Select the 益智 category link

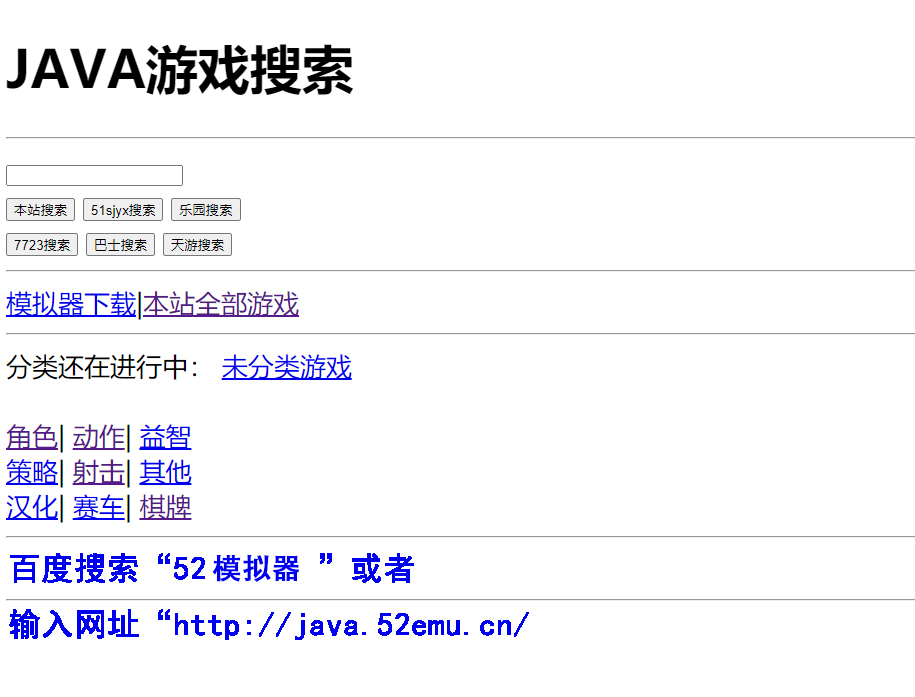(165, 437)
